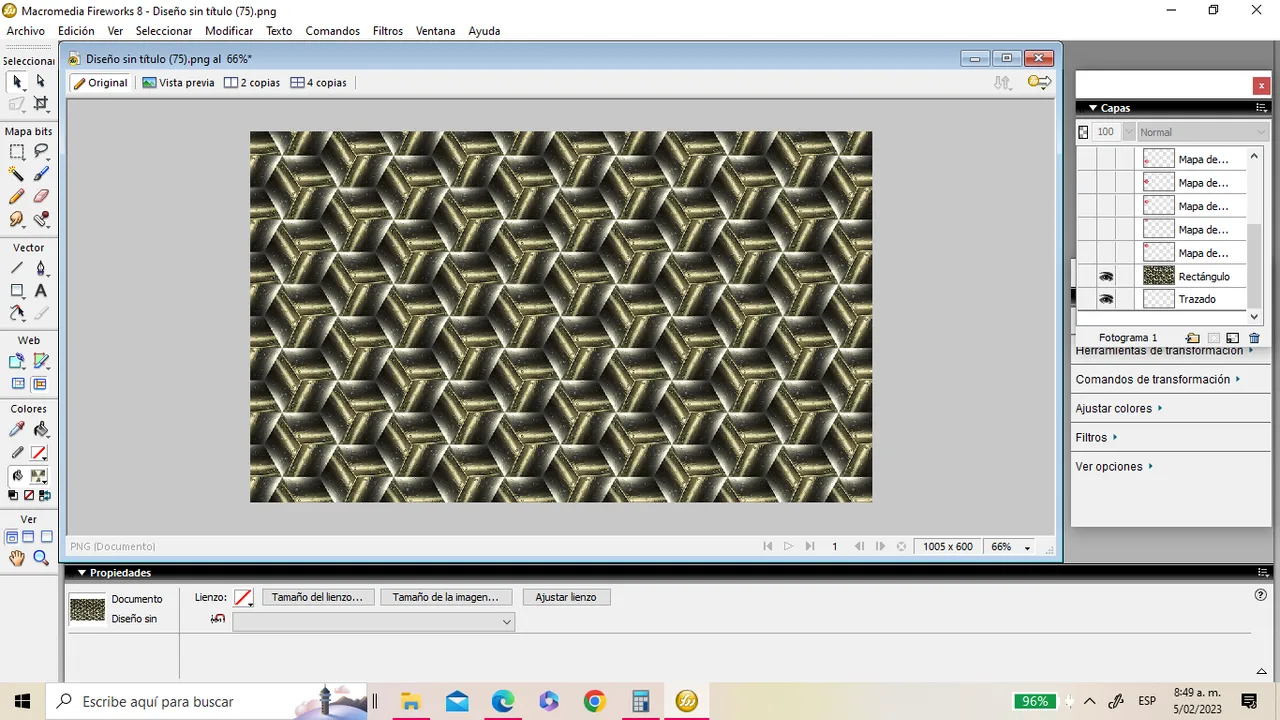
Task: Click Ajustar lienzo button
Action: pyautogui.click(x=566, y=597)
